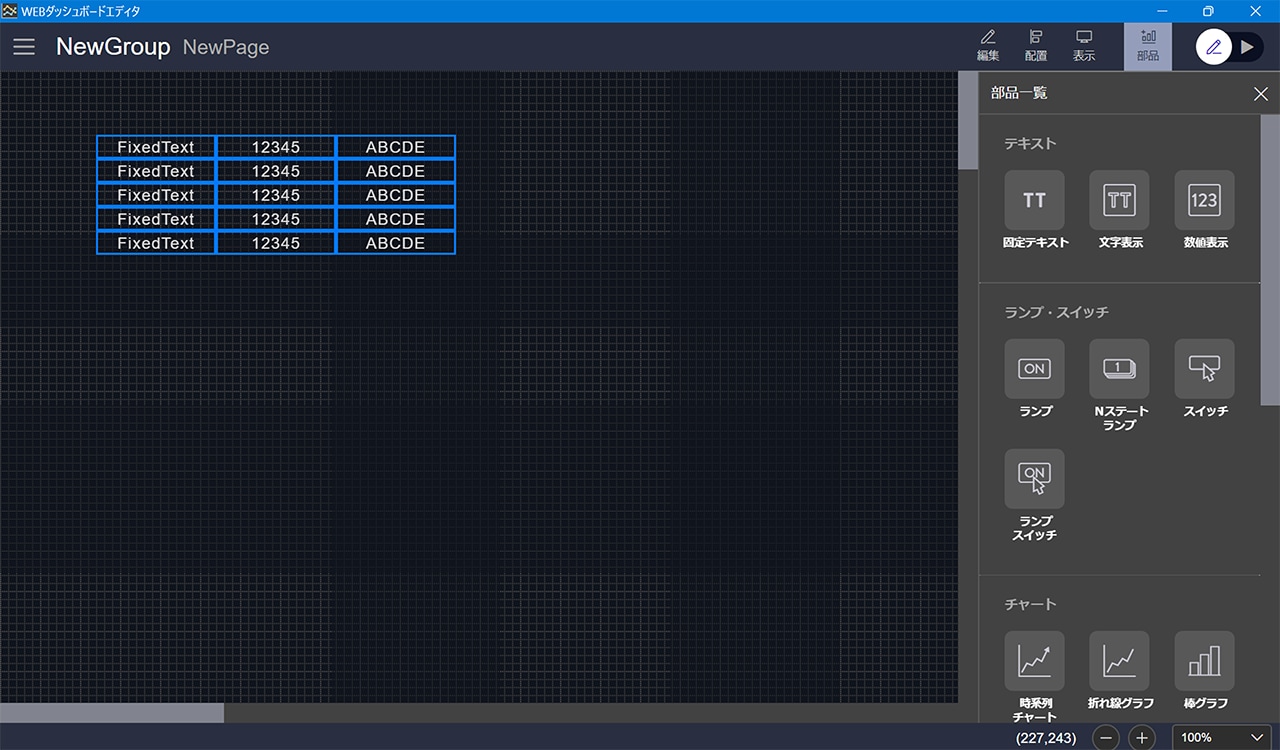Pick the ランプ part icon
Image resolution: width=1280 pixels, height=750 pixels.
pyautogui.click(x=1034, y=369)
